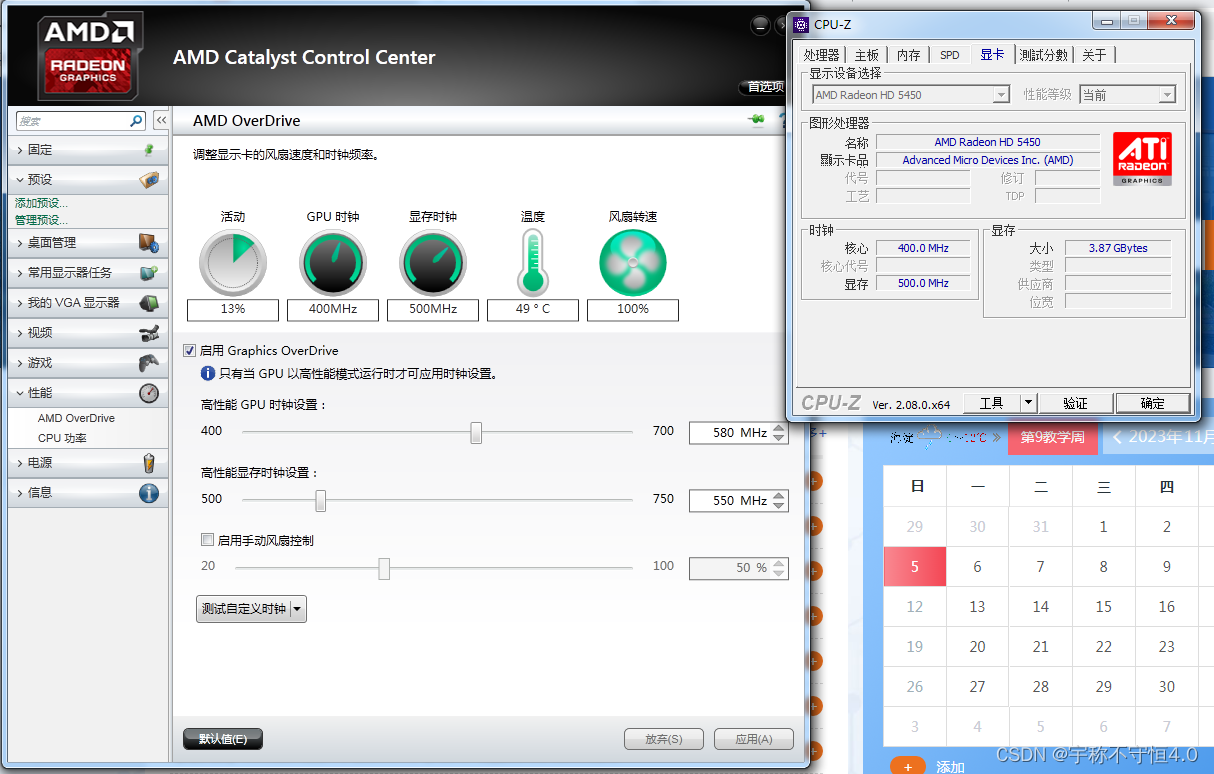Click the presets icon beside 预设
This screenshot has height=774, width=1214.
coord(149,180)
